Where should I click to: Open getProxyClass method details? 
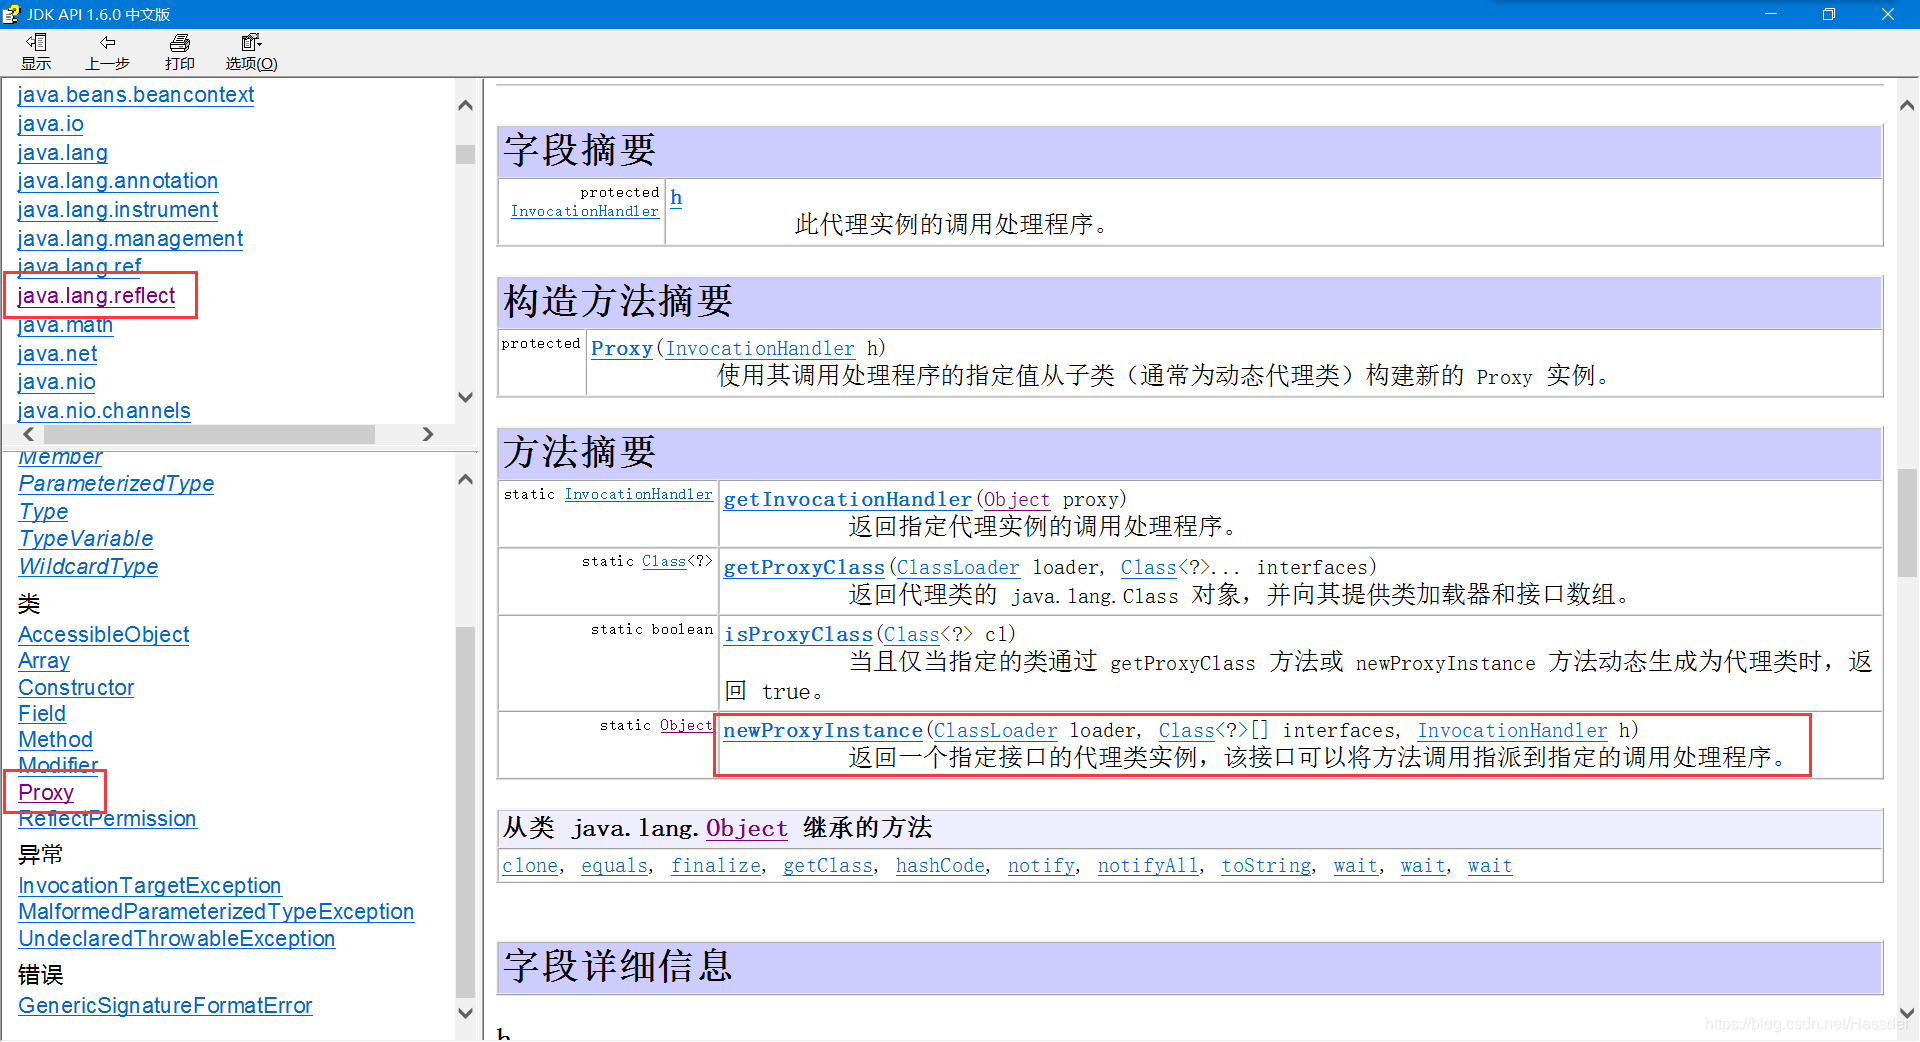(804, 567)
